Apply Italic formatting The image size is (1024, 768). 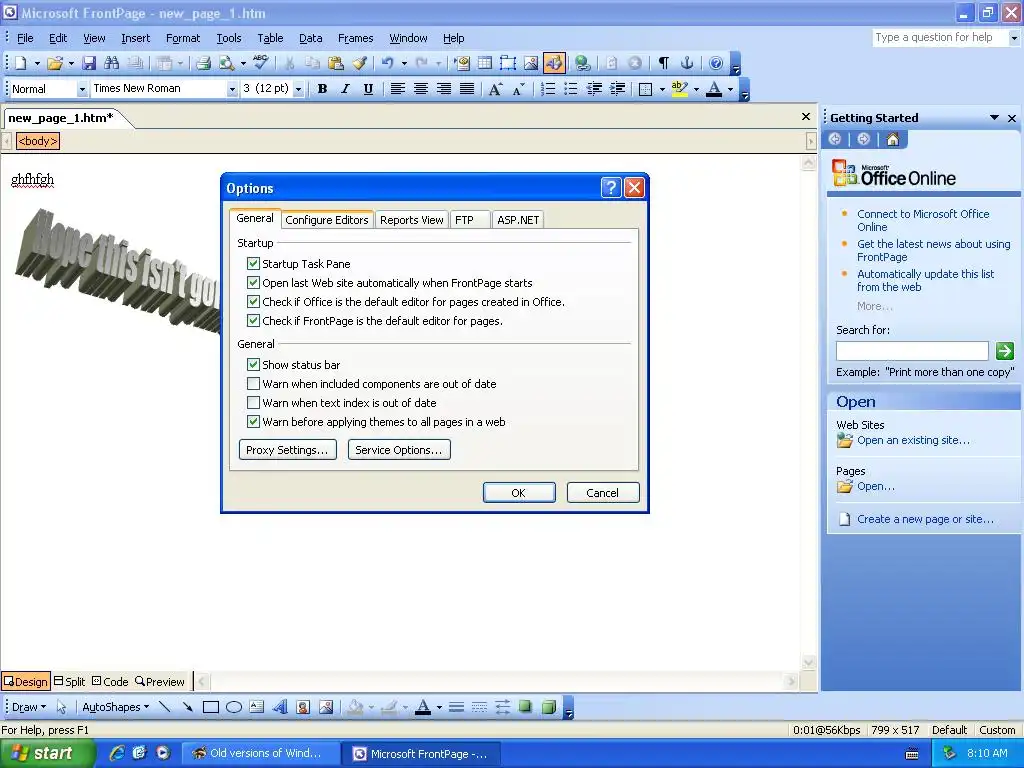pos(345,89)
